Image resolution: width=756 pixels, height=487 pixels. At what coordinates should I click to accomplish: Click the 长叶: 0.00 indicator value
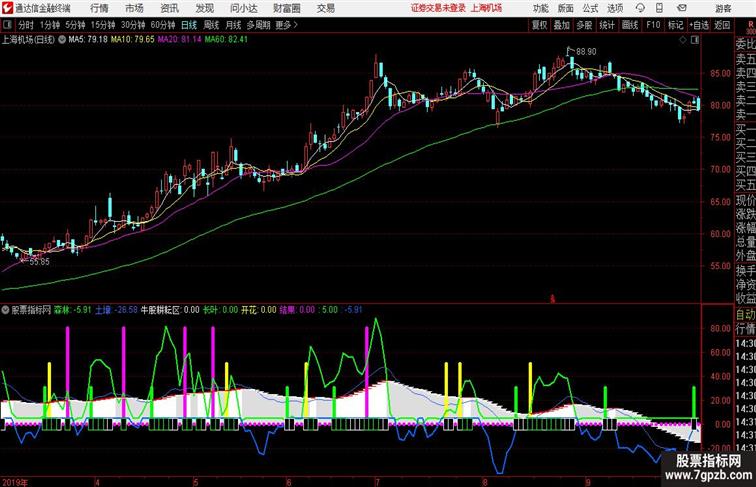pos(220,310)
